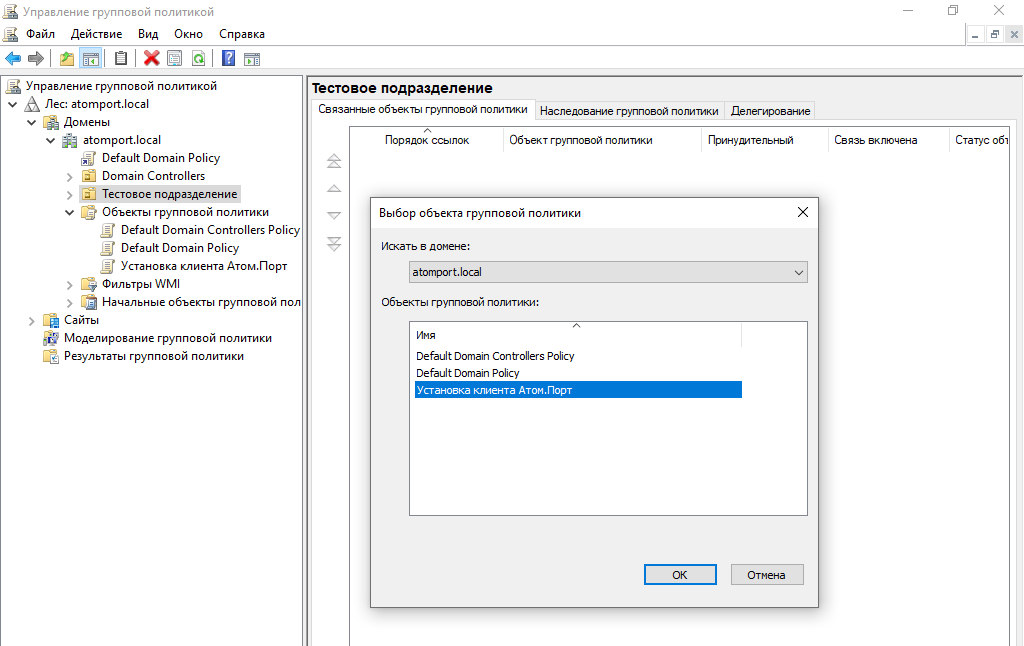This screenshot has width=1024, height=646.
Task: Open Help with the blue question icon
Action: click(228, 59)
